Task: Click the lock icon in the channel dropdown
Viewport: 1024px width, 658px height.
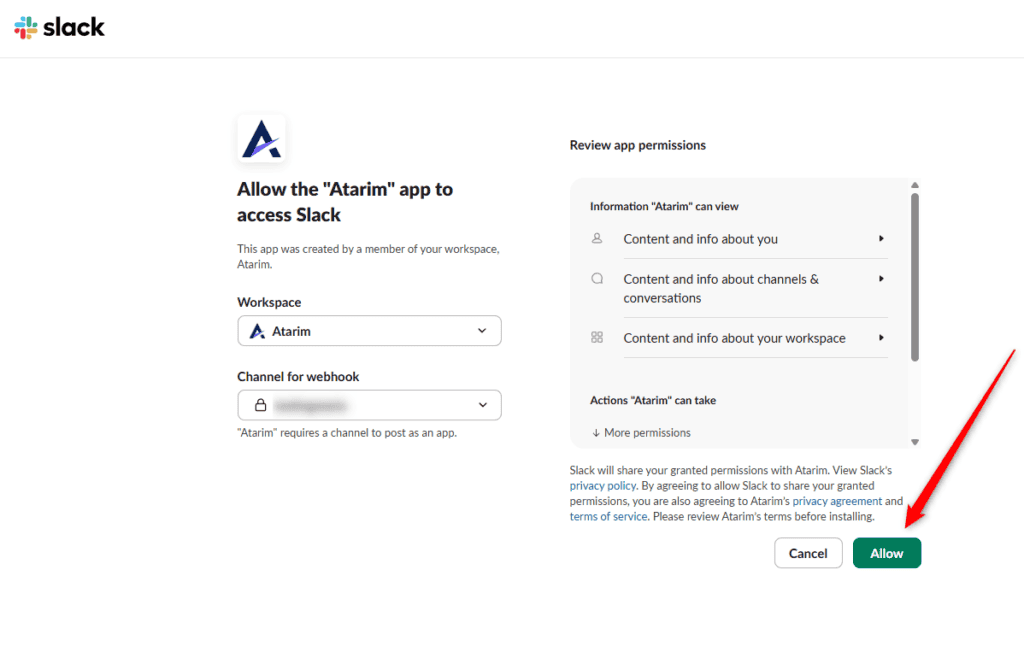Action: coord(261,405)
